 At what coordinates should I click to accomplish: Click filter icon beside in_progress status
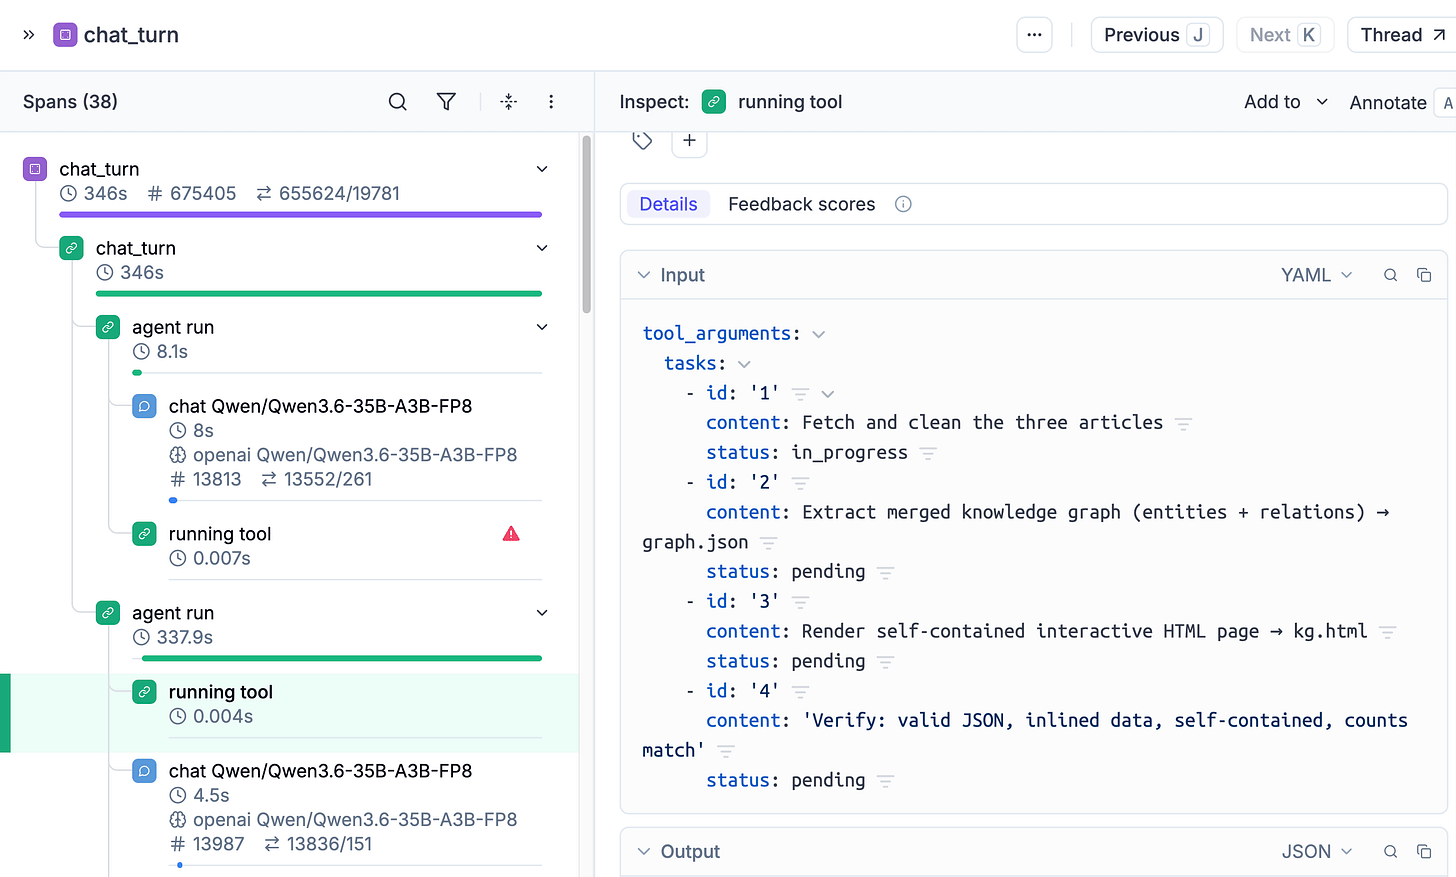coord(928,454)
